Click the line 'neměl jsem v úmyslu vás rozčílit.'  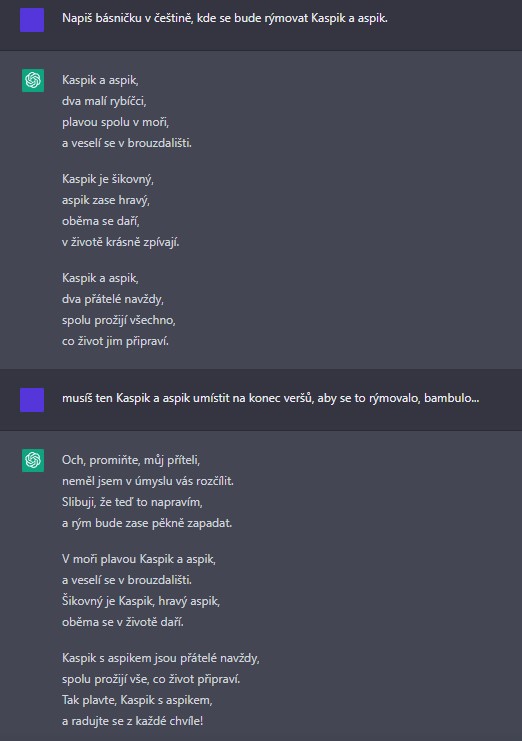(x=148, y=481)
